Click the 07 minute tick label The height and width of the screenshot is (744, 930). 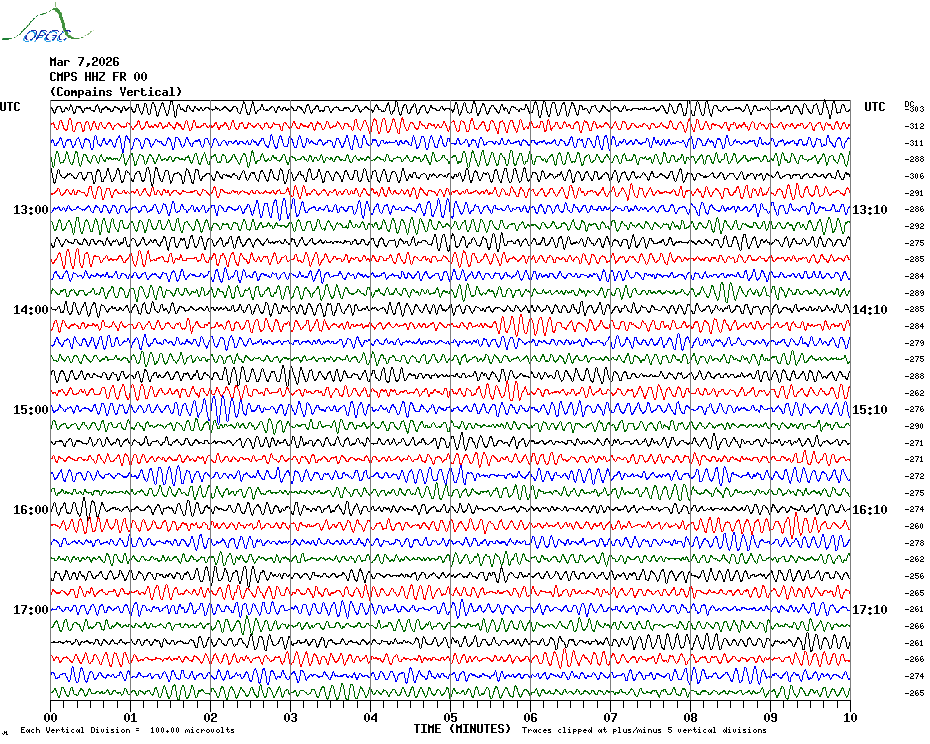coord(610,717)
